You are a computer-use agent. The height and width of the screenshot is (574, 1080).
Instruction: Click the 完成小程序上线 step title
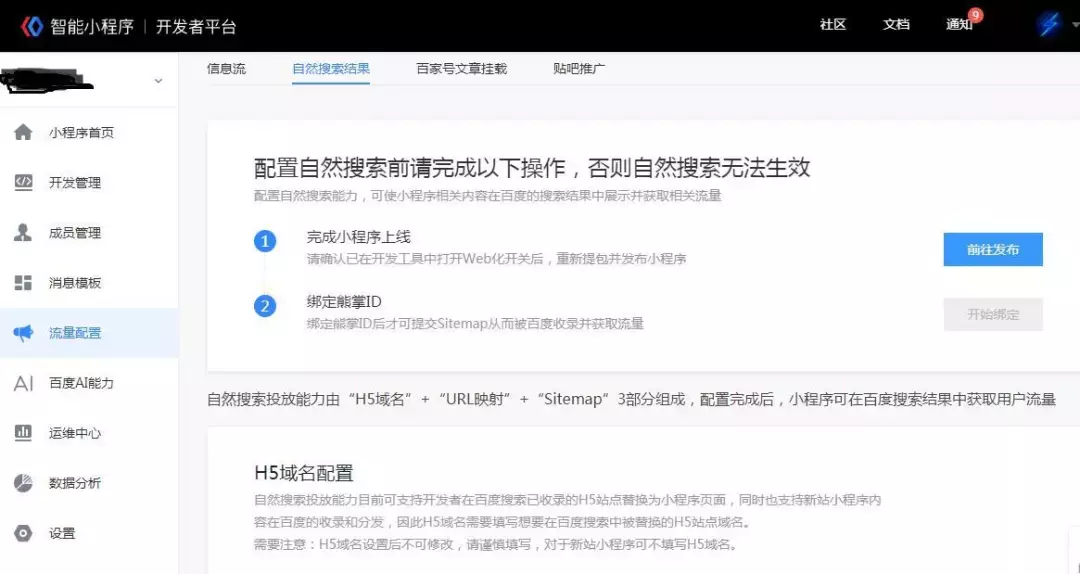tap(358, 237)
